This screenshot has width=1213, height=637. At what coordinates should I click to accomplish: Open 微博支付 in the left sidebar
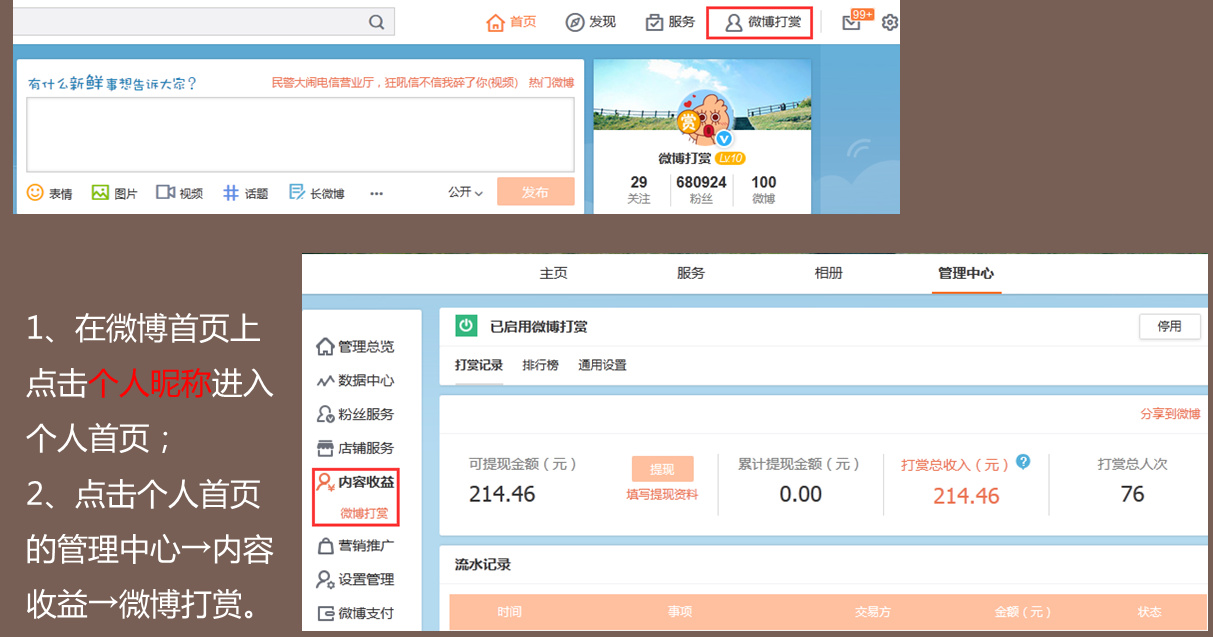click(x=355, y=613)
